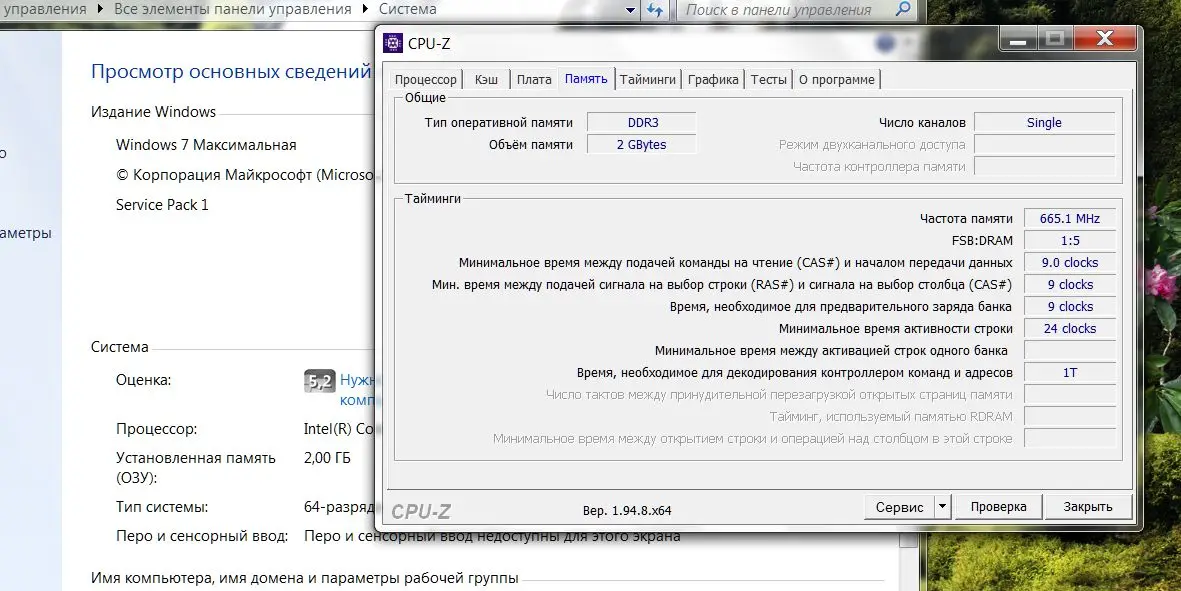The width and height of the screenshot is (1181, 591).
Task: Click Windows 7 Максимальная edition text
Action: (x=206, y=145)
